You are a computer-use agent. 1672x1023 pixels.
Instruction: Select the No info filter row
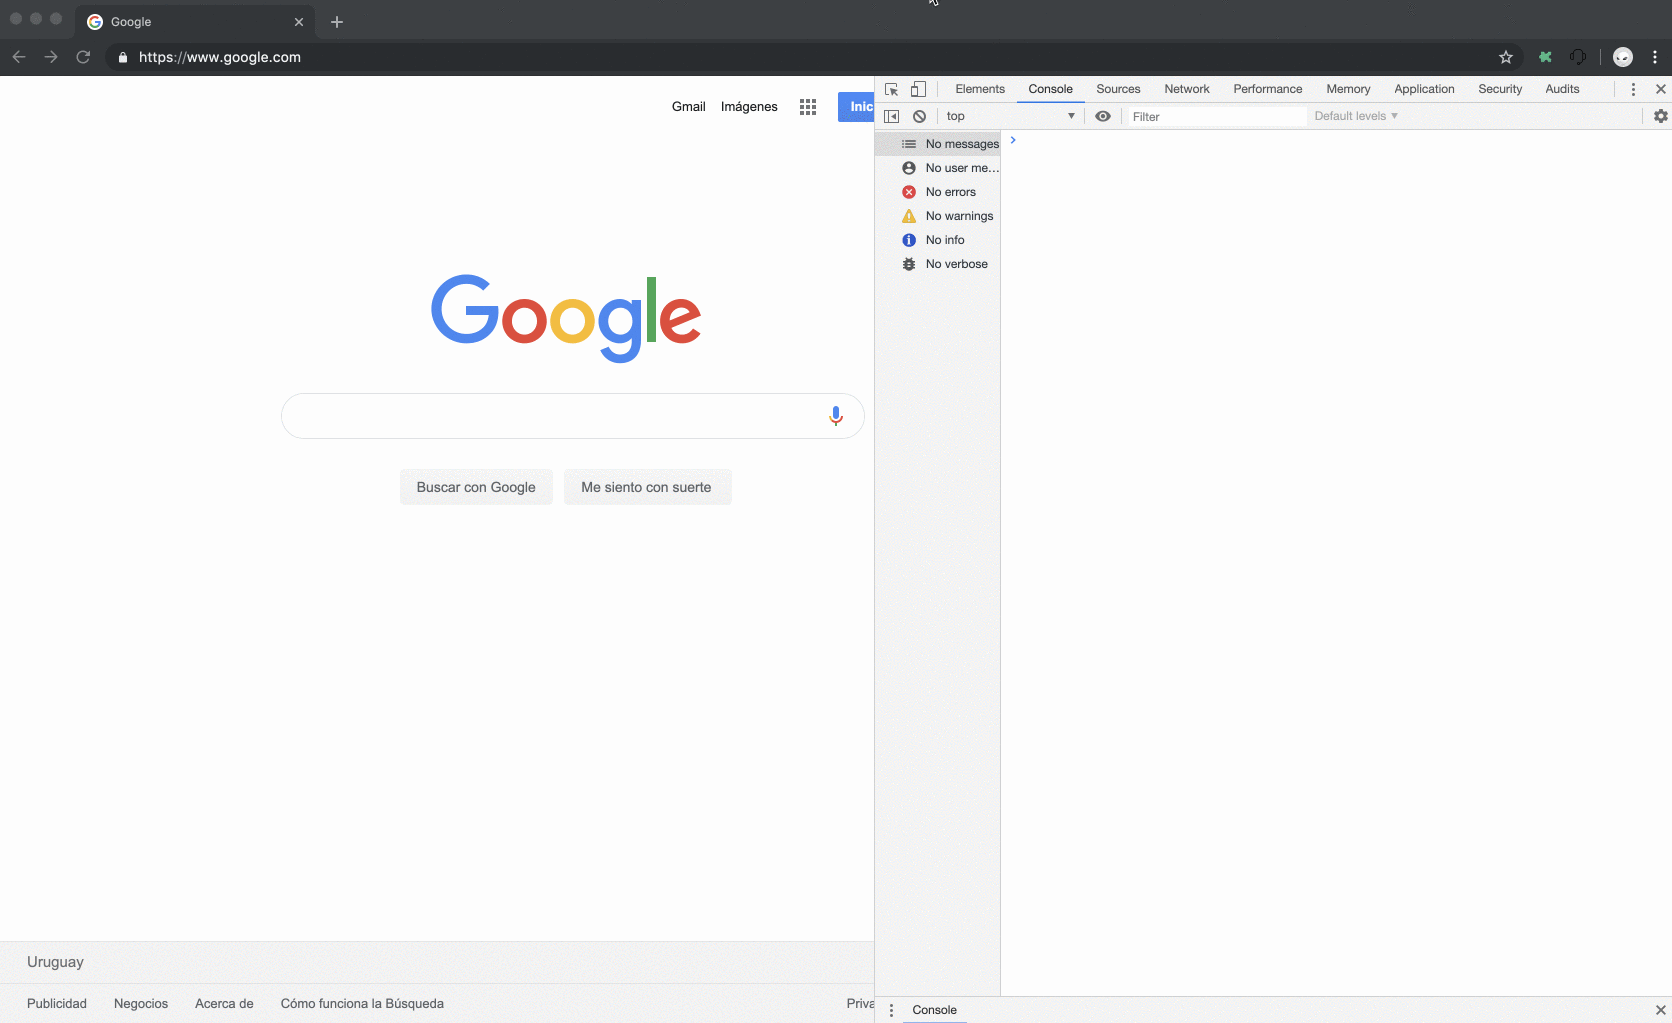click(x=938, y=240)
